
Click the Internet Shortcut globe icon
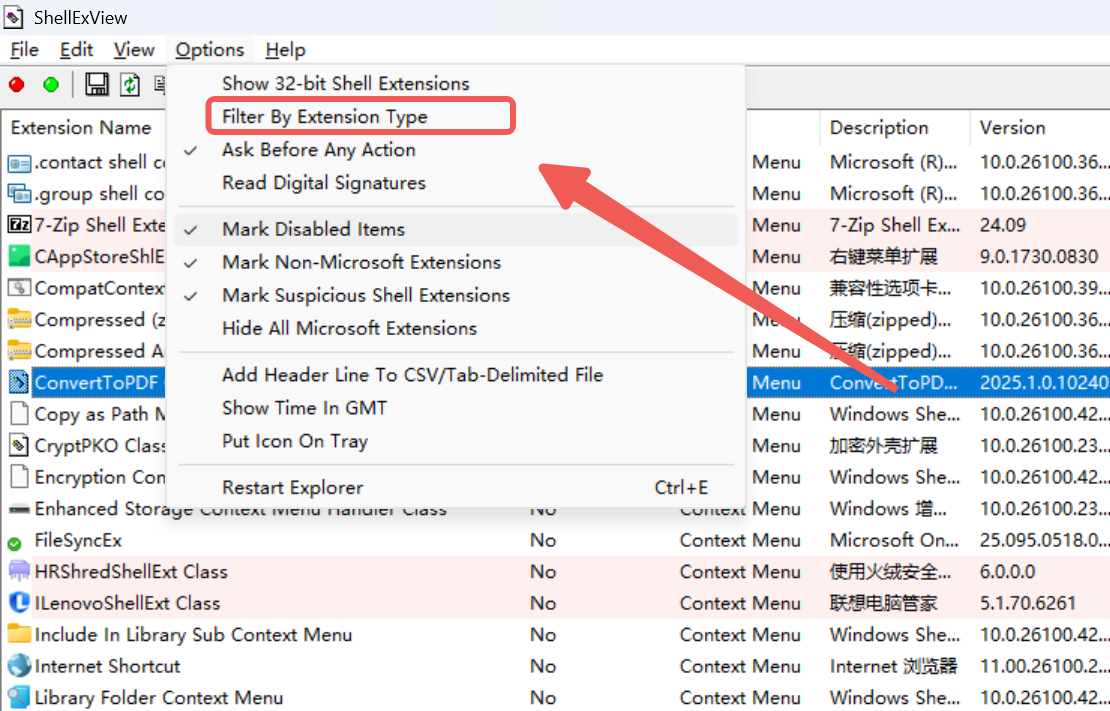click(19, 666)
